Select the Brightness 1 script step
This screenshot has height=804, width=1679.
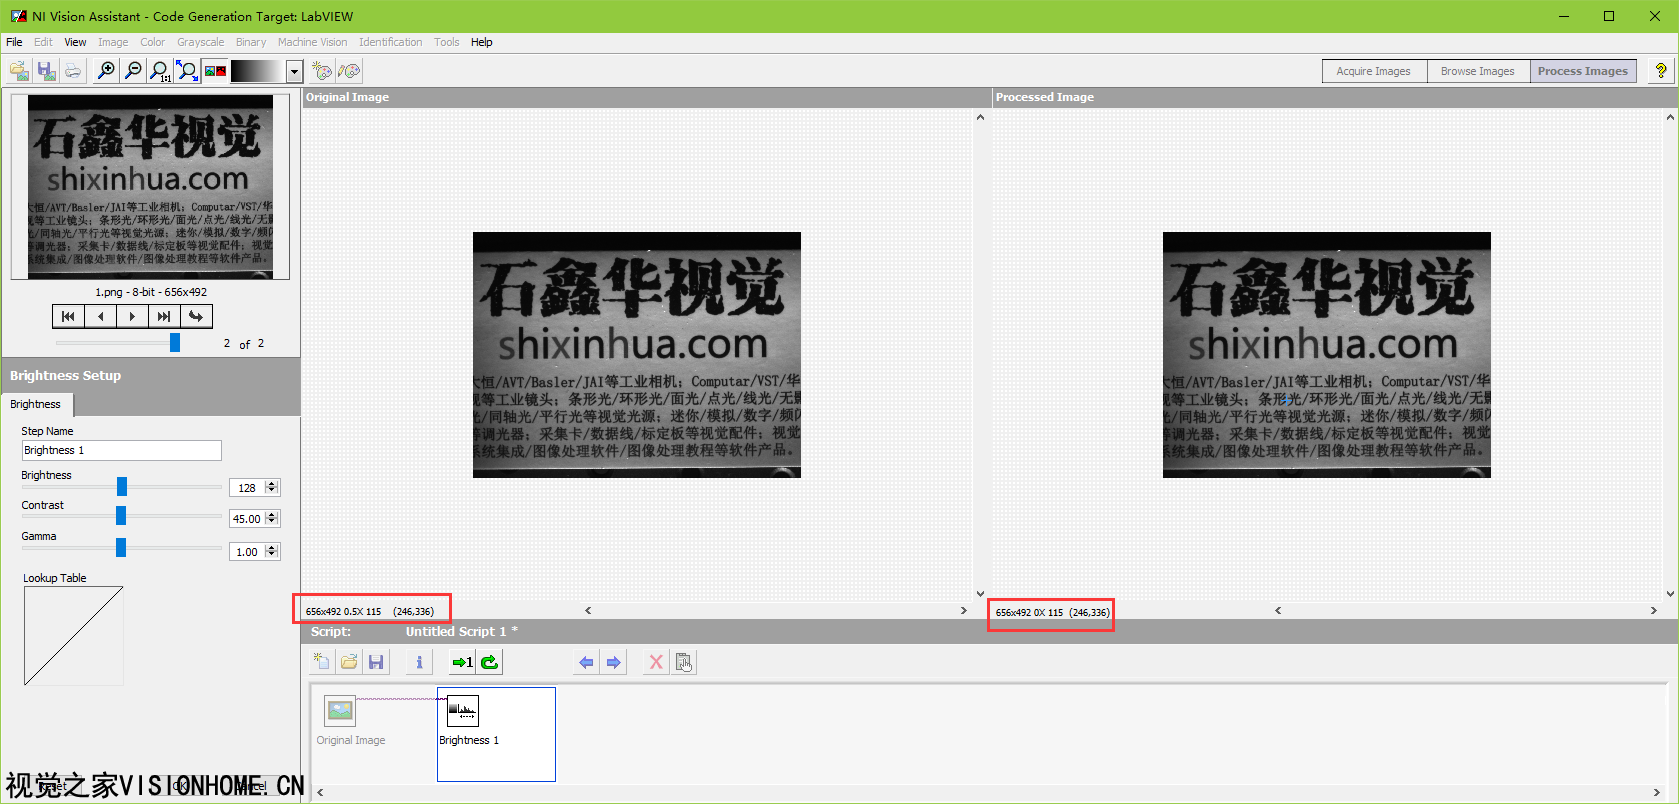pyautogui.click(x=496, y=734)
